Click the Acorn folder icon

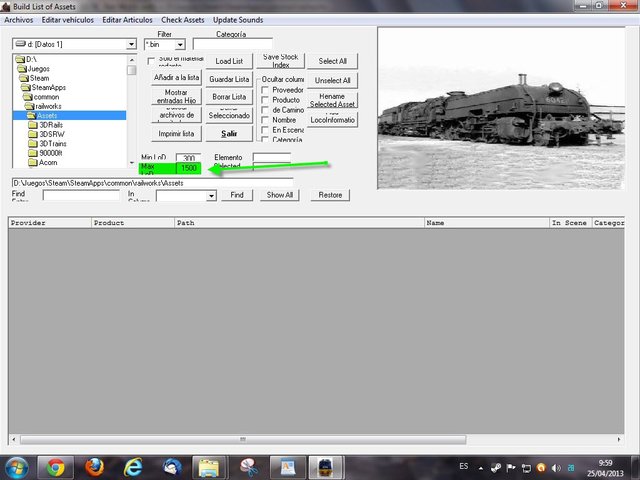[x=33, y=161]
